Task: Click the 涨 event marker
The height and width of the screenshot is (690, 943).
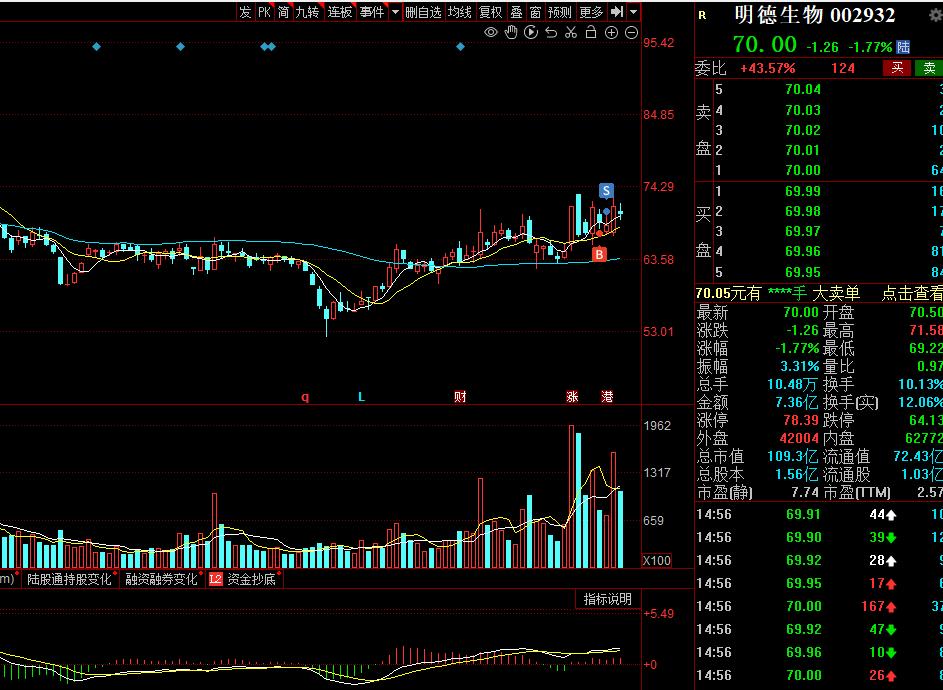Action: (x=572, y=396)
